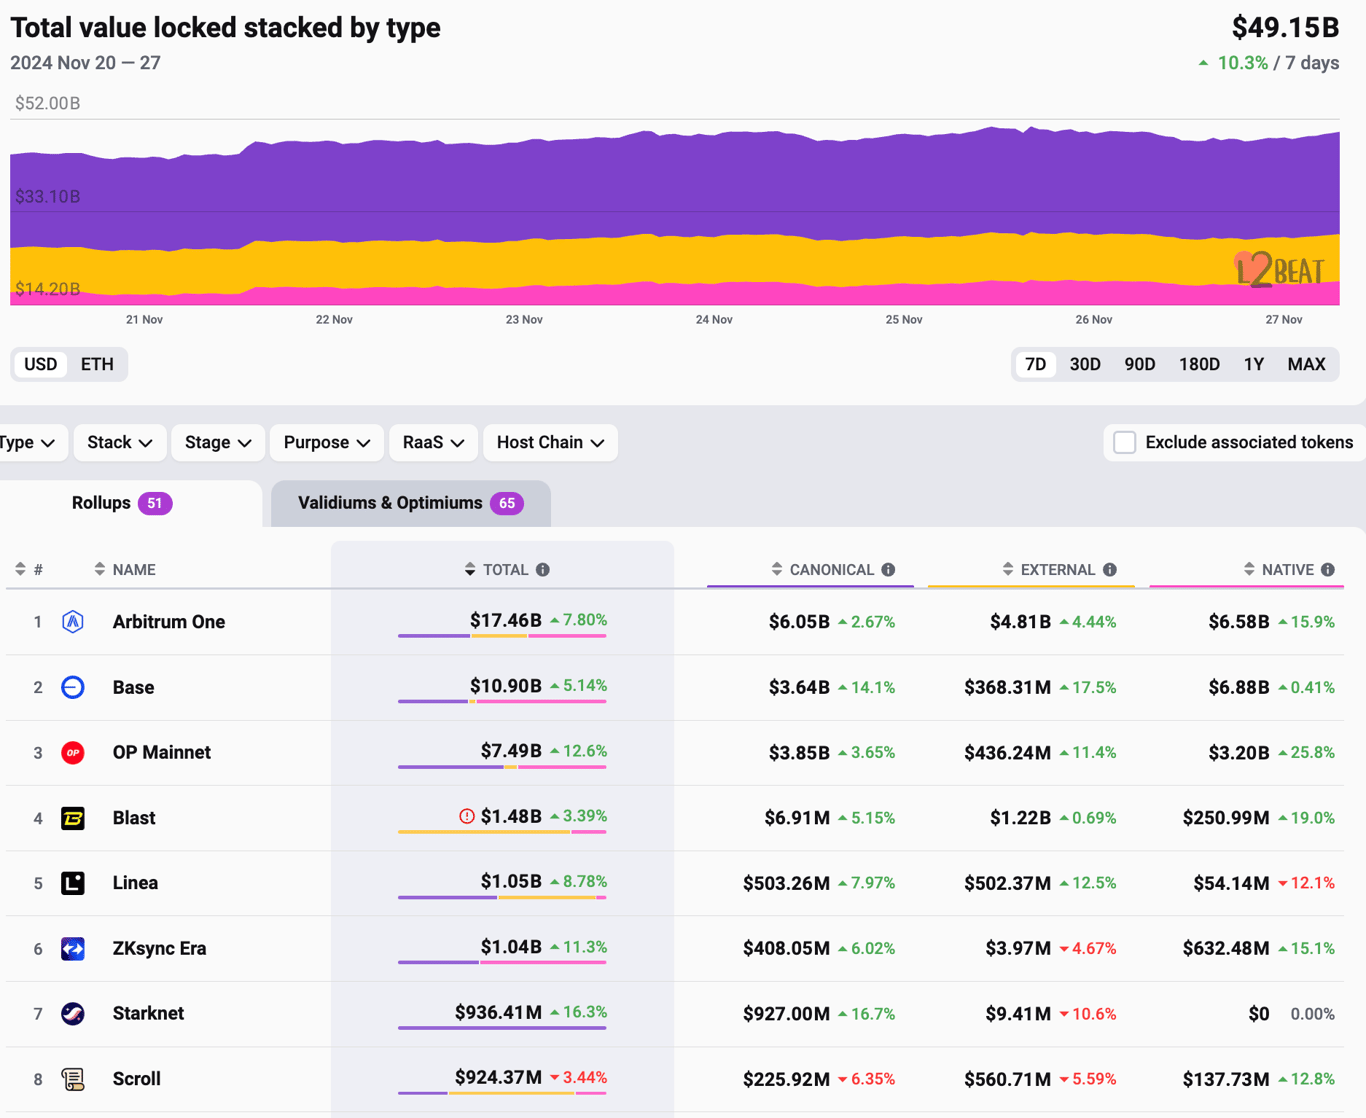Click Linea TVL breakdown bar
This screenshot has height=1118, width=1366.
(502, 897)
